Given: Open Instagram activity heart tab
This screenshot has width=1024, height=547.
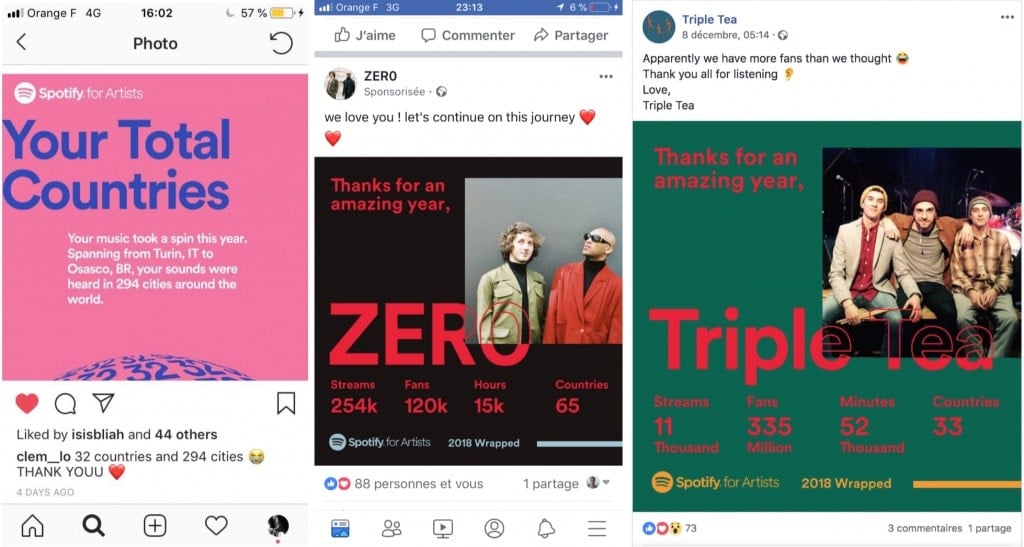Looking at the screenshot, I should 216,525.
